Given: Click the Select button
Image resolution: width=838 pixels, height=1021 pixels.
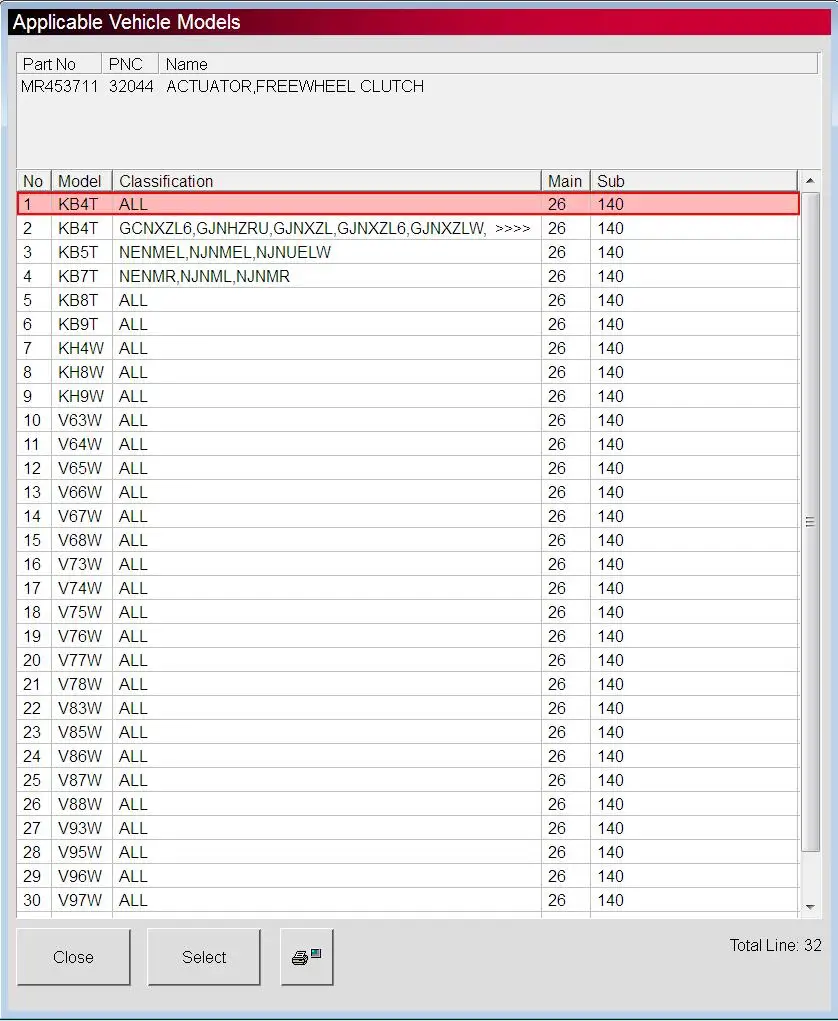Looking at the screenshot, I should [204, 957].
